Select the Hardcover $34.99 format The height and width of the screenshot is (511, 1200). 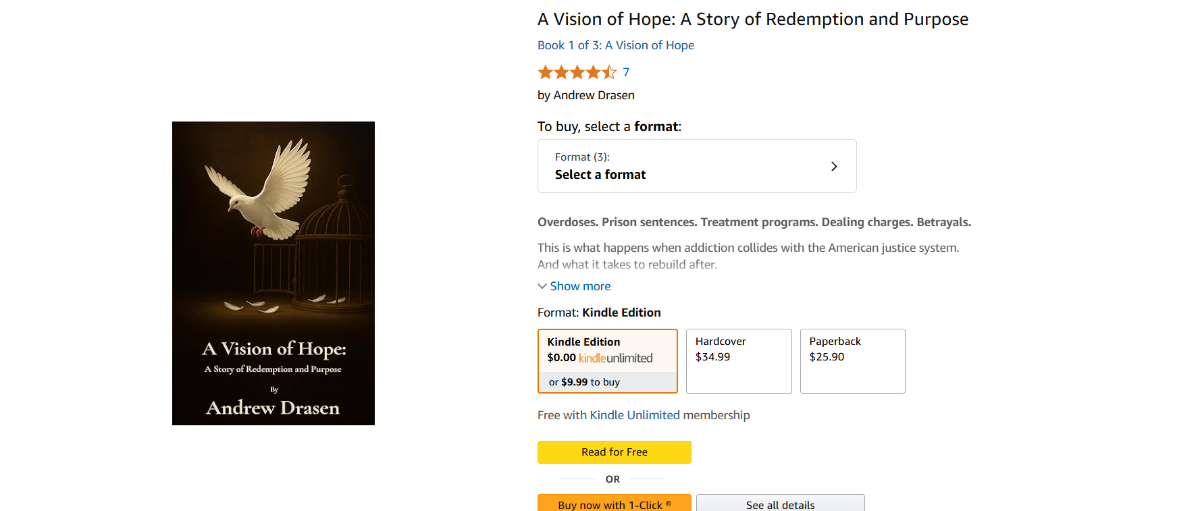click(x=739, y=361)
